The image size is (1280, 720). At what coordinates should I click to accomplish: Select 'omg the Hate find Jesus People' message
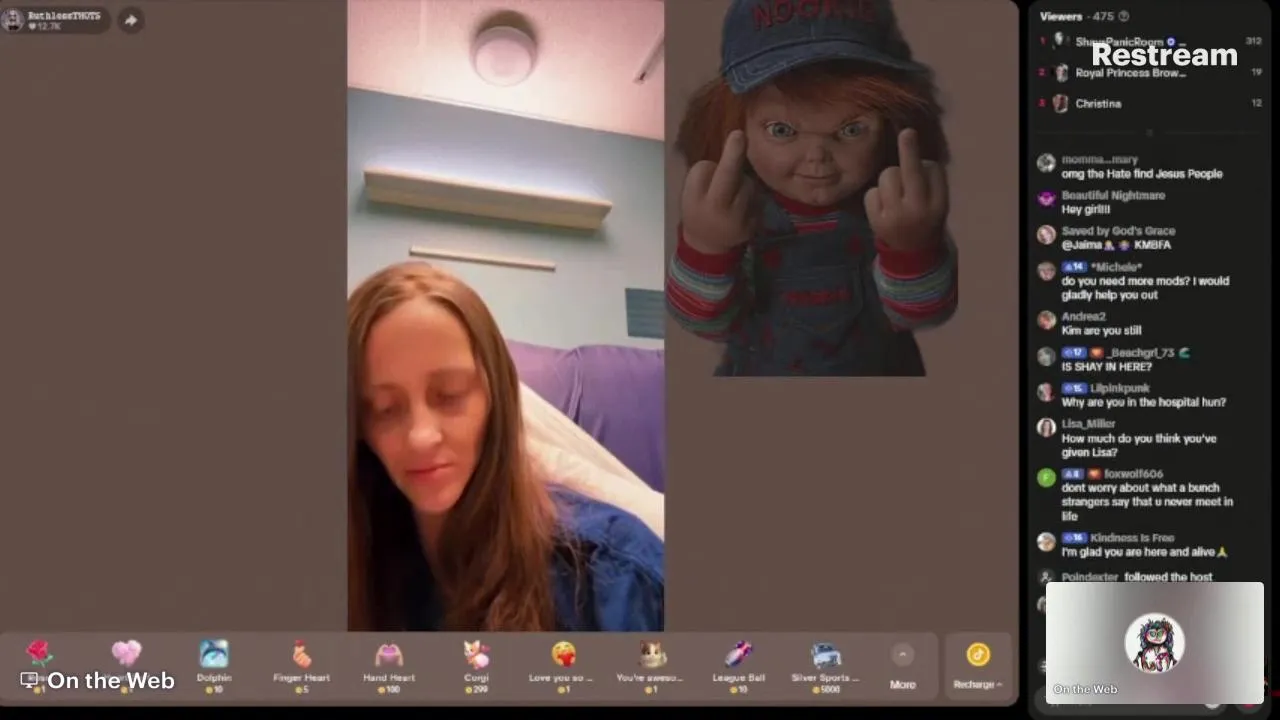pyautogui.click(x=1142, y=174)
